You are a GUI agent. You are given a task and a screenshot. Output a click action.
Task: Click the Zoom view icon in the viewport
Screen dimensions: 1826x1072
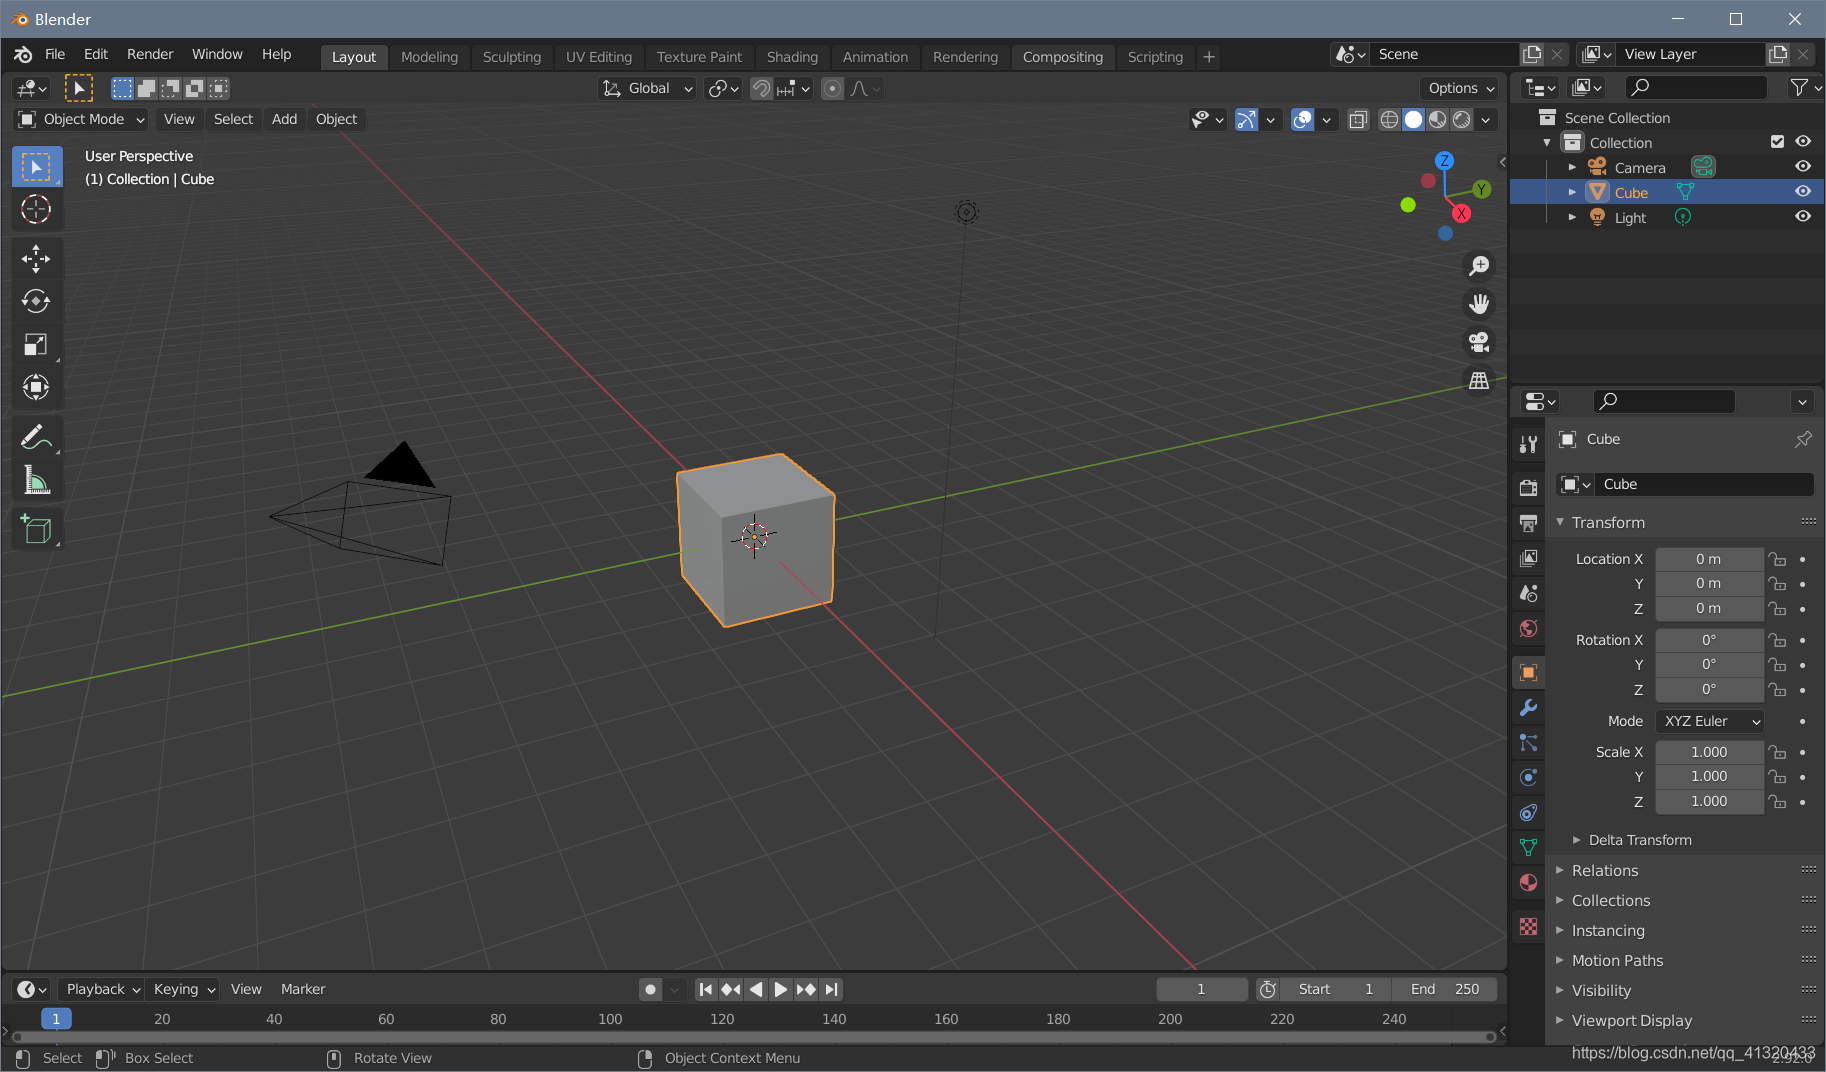point(1479,265)
